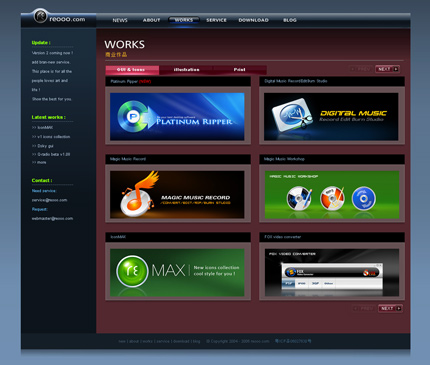Click the film disc icon in Music Workshop
This screenshot has height=365, width=430.
[x=299, y=198]
